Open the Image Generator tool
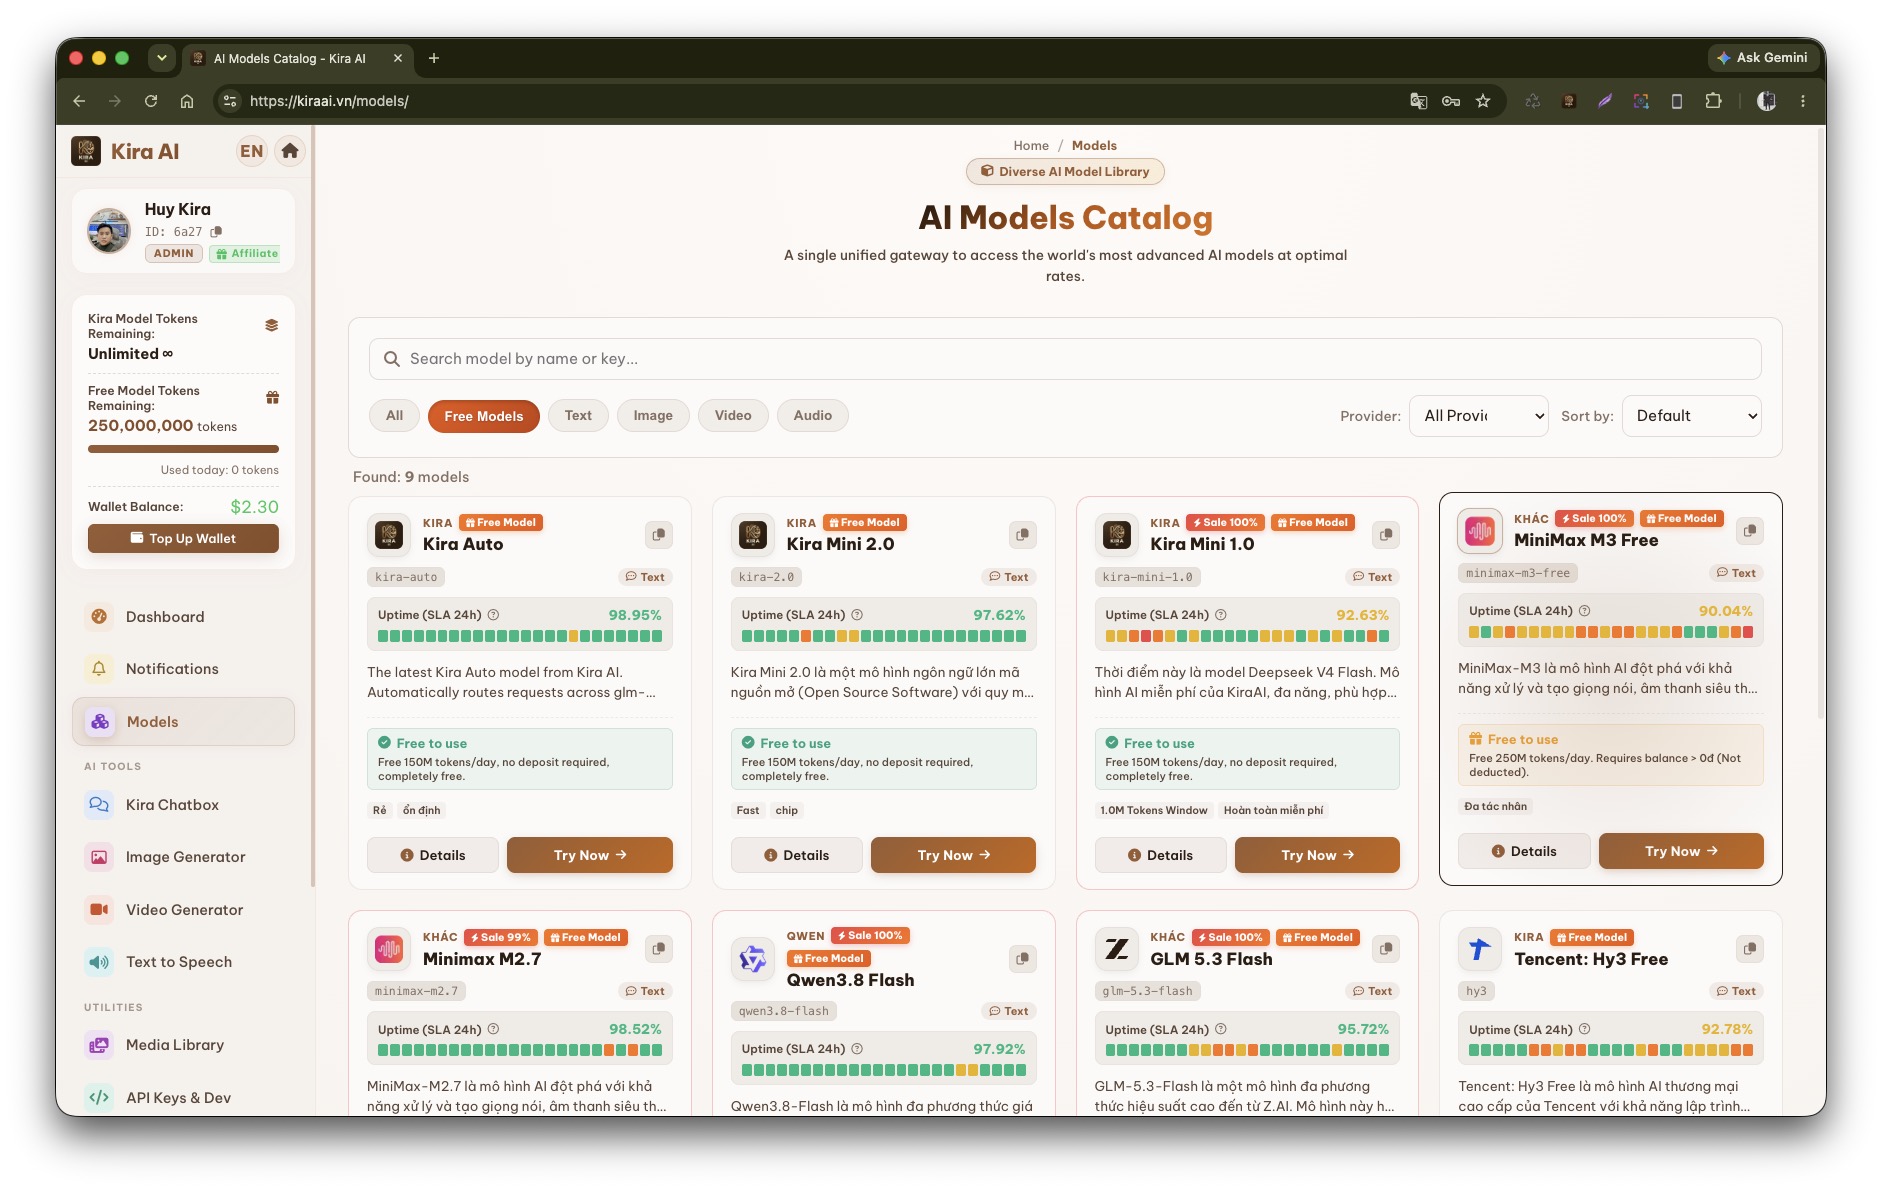 click(183, 857)
